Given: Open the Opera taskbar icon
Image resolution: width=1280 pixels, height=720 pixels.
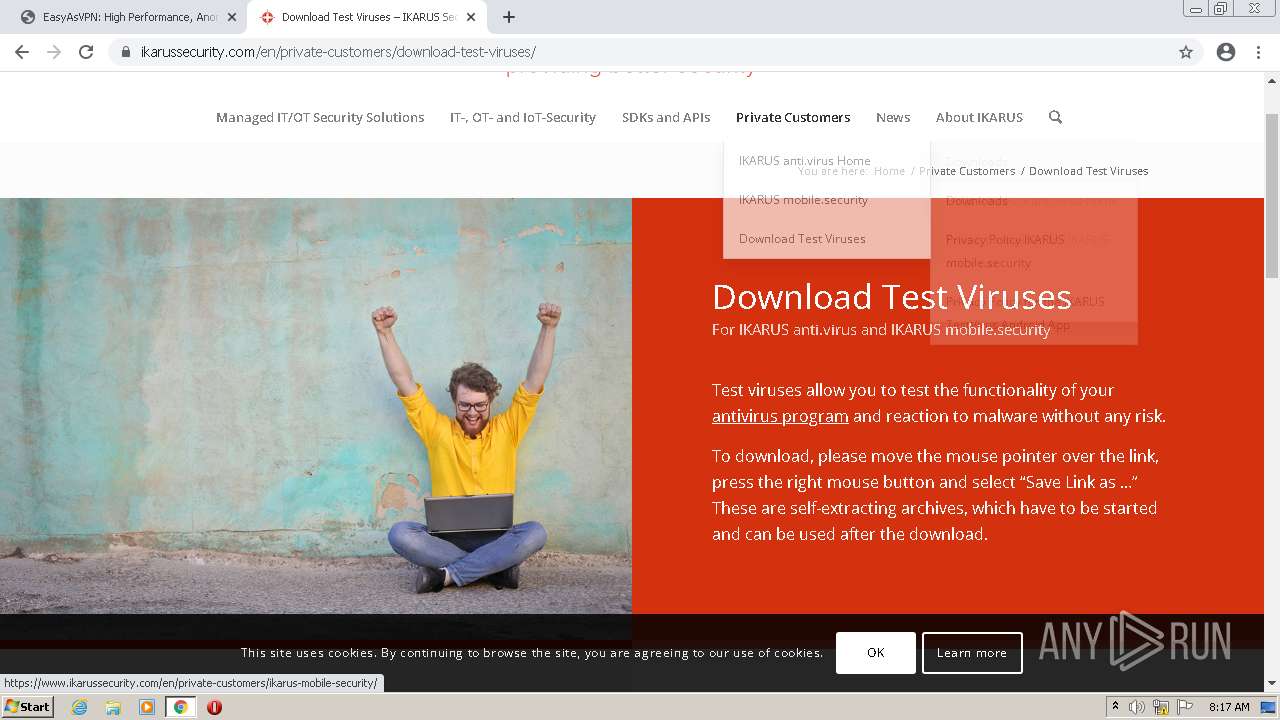Looking at the screenshot, I should (214, 707).
